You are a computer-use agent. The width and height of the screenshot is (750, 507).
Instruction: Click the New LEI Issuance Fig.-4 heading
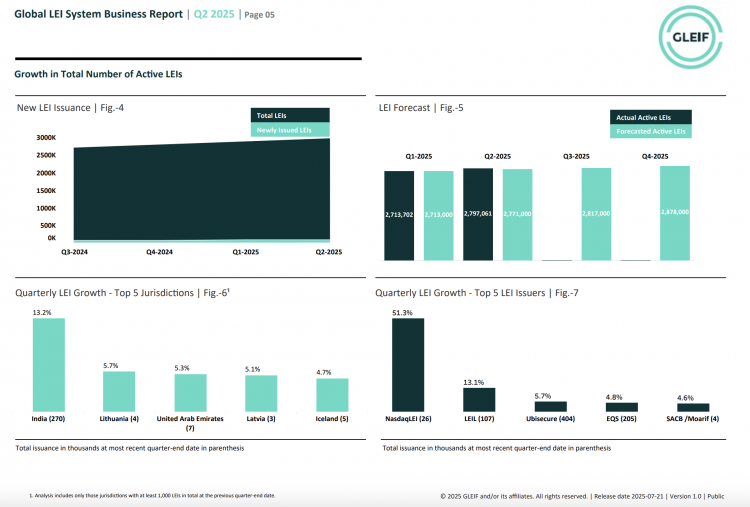pos(71,107)
